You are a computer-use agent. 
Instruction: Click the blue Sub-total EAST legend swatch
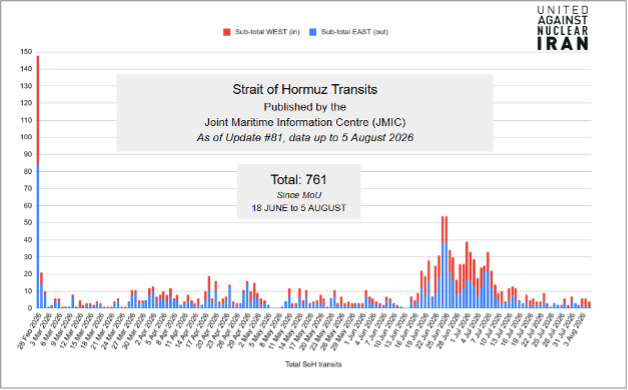313,32
